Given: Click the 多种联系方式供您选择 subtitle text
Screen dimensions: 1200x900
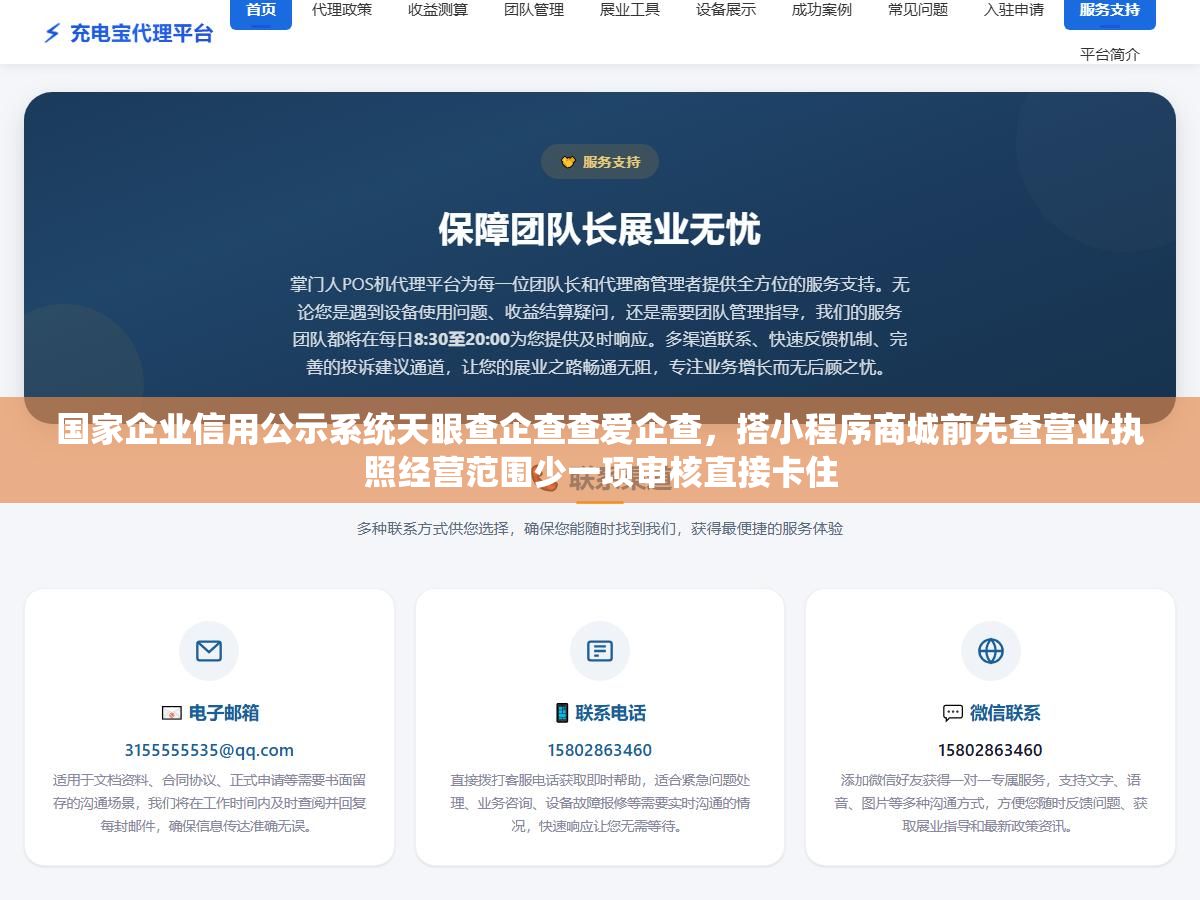Looking at the screenshot, I should point(600,528).
